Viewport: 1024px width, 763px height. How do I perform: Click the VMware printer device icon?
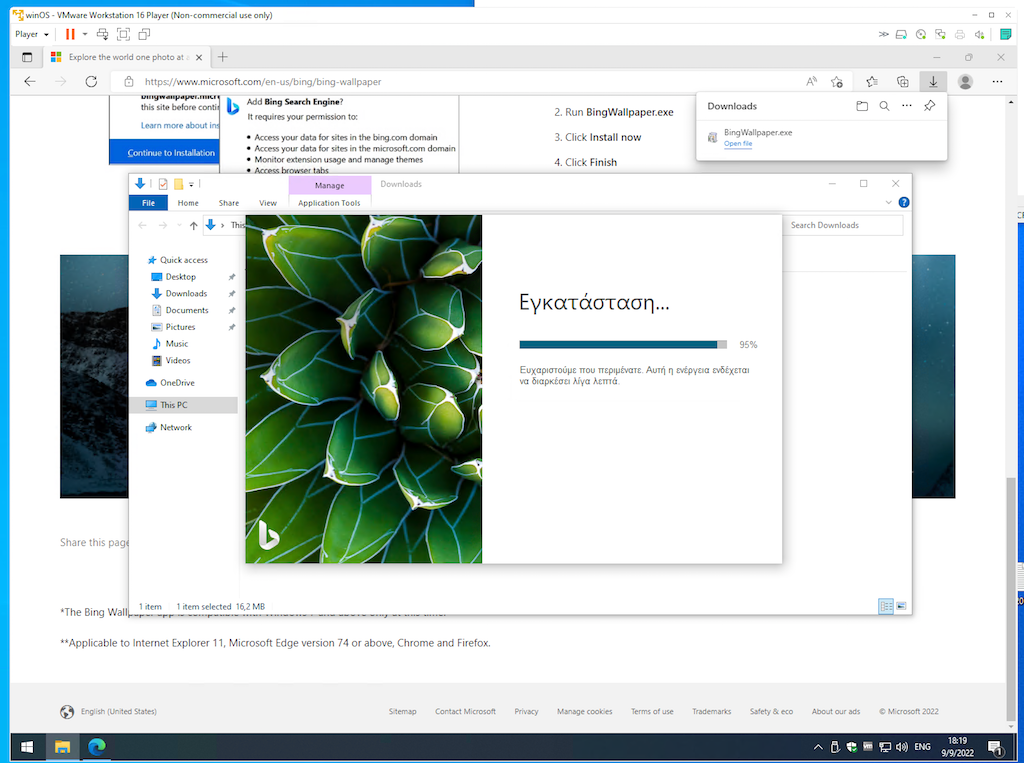[x=960, y=34]
